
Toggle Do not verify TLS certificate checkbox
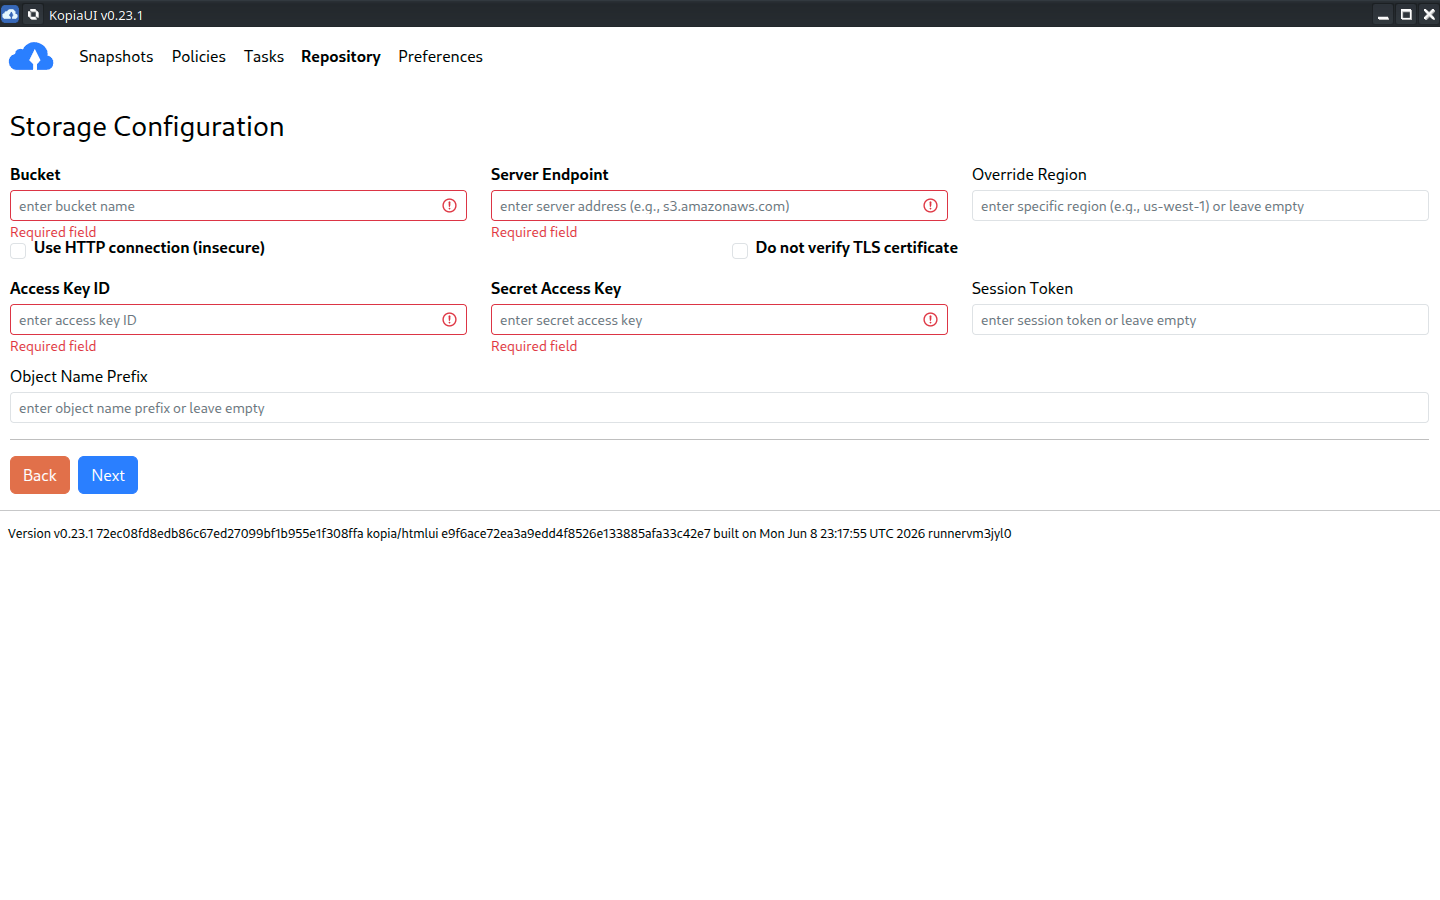point(740,250)
